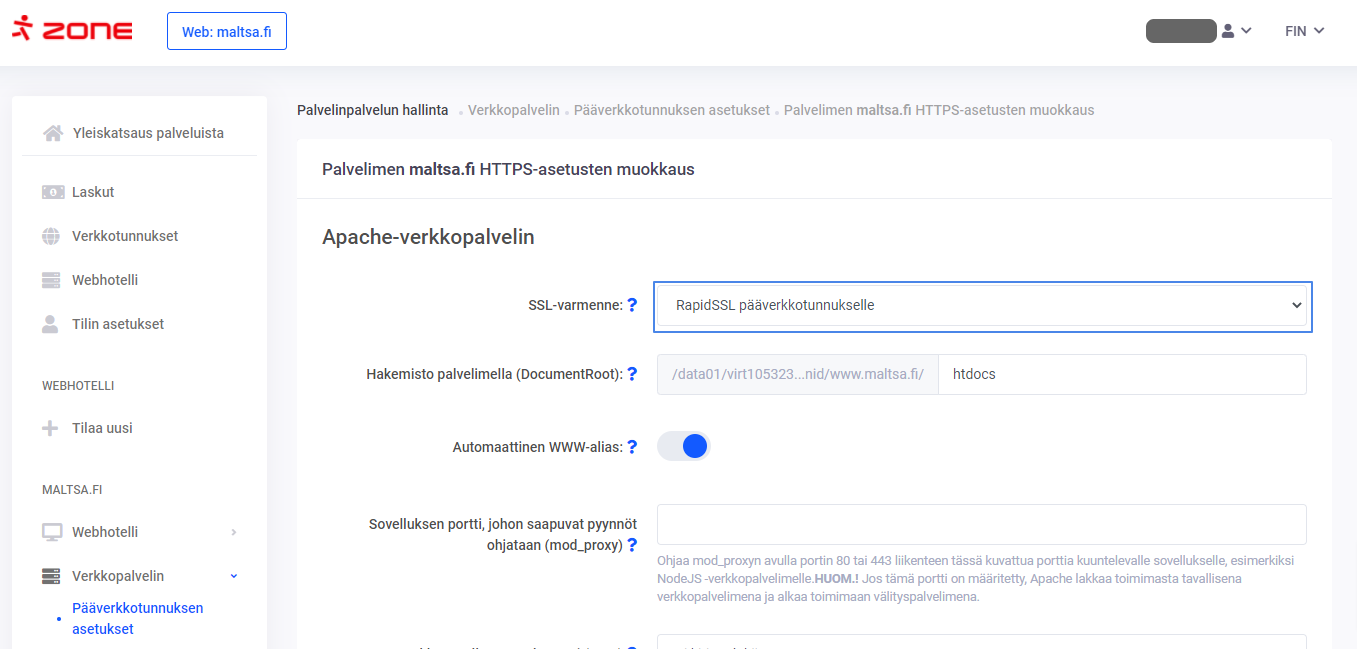
Task: Click the home icon beside Yleiskatsaus palveluista
Action: tap(53, 133)
